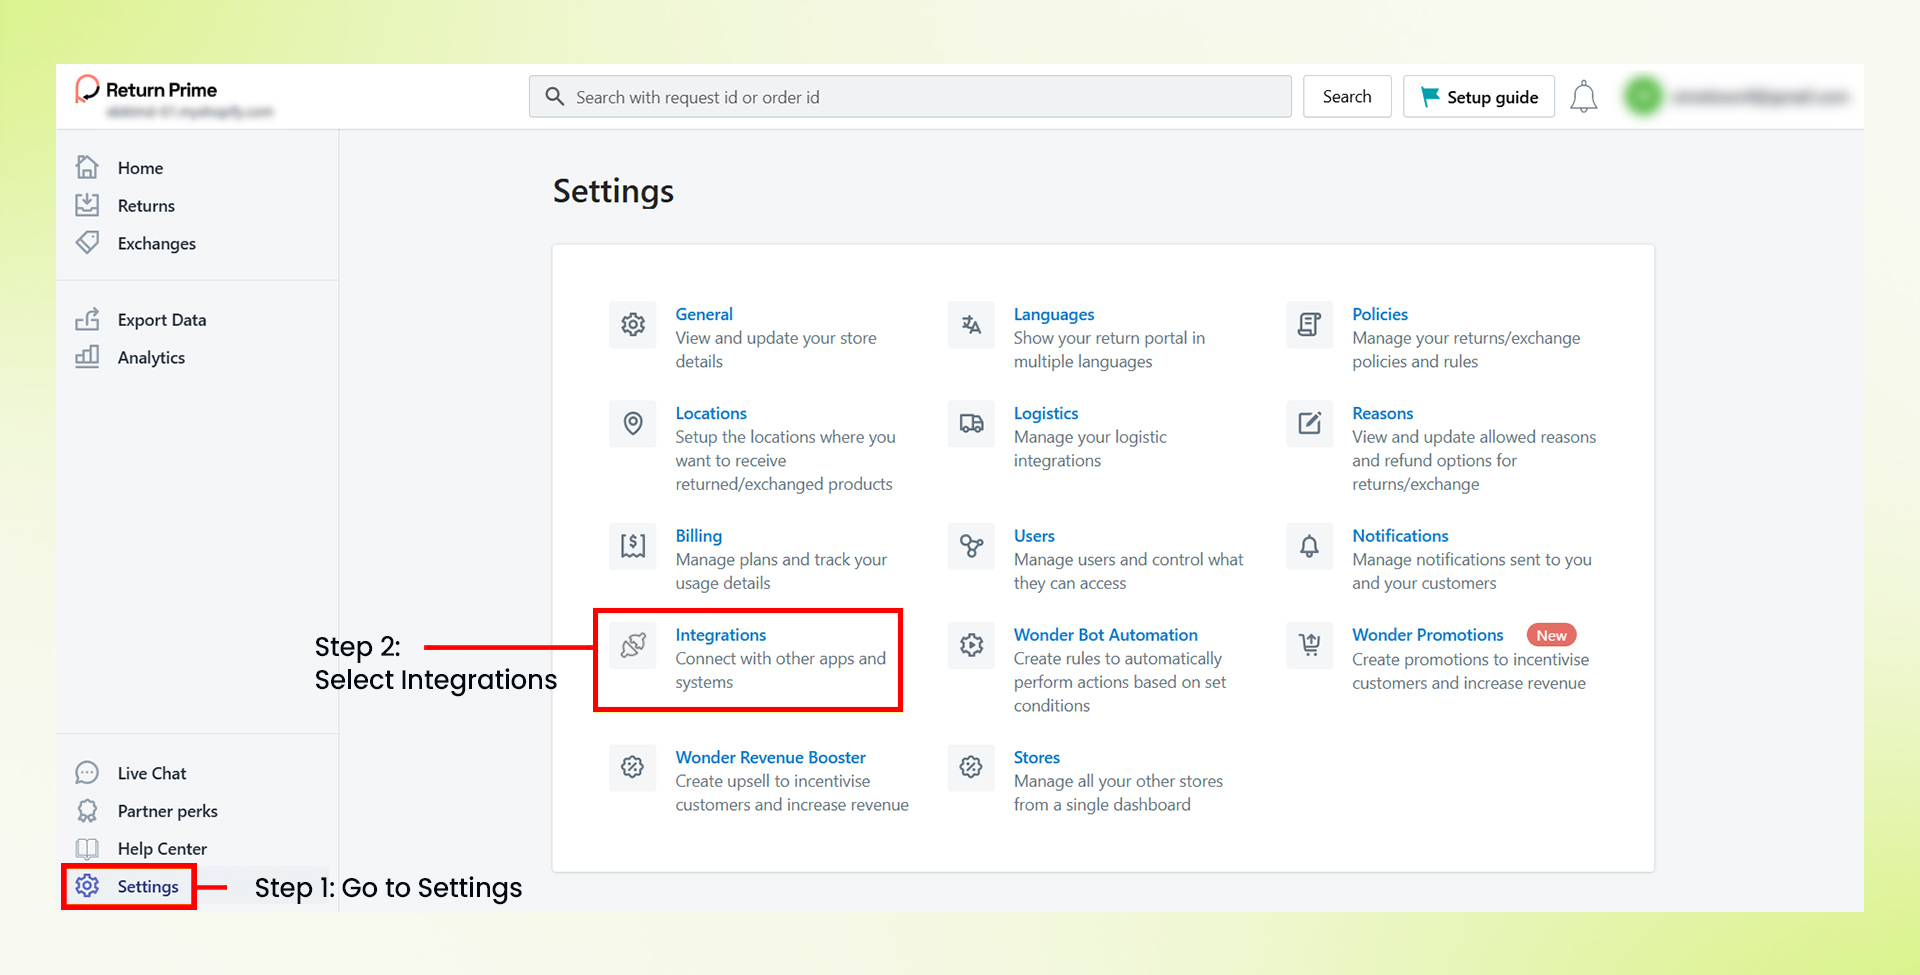Open Analytics via its chart icon

coord(88,357)
